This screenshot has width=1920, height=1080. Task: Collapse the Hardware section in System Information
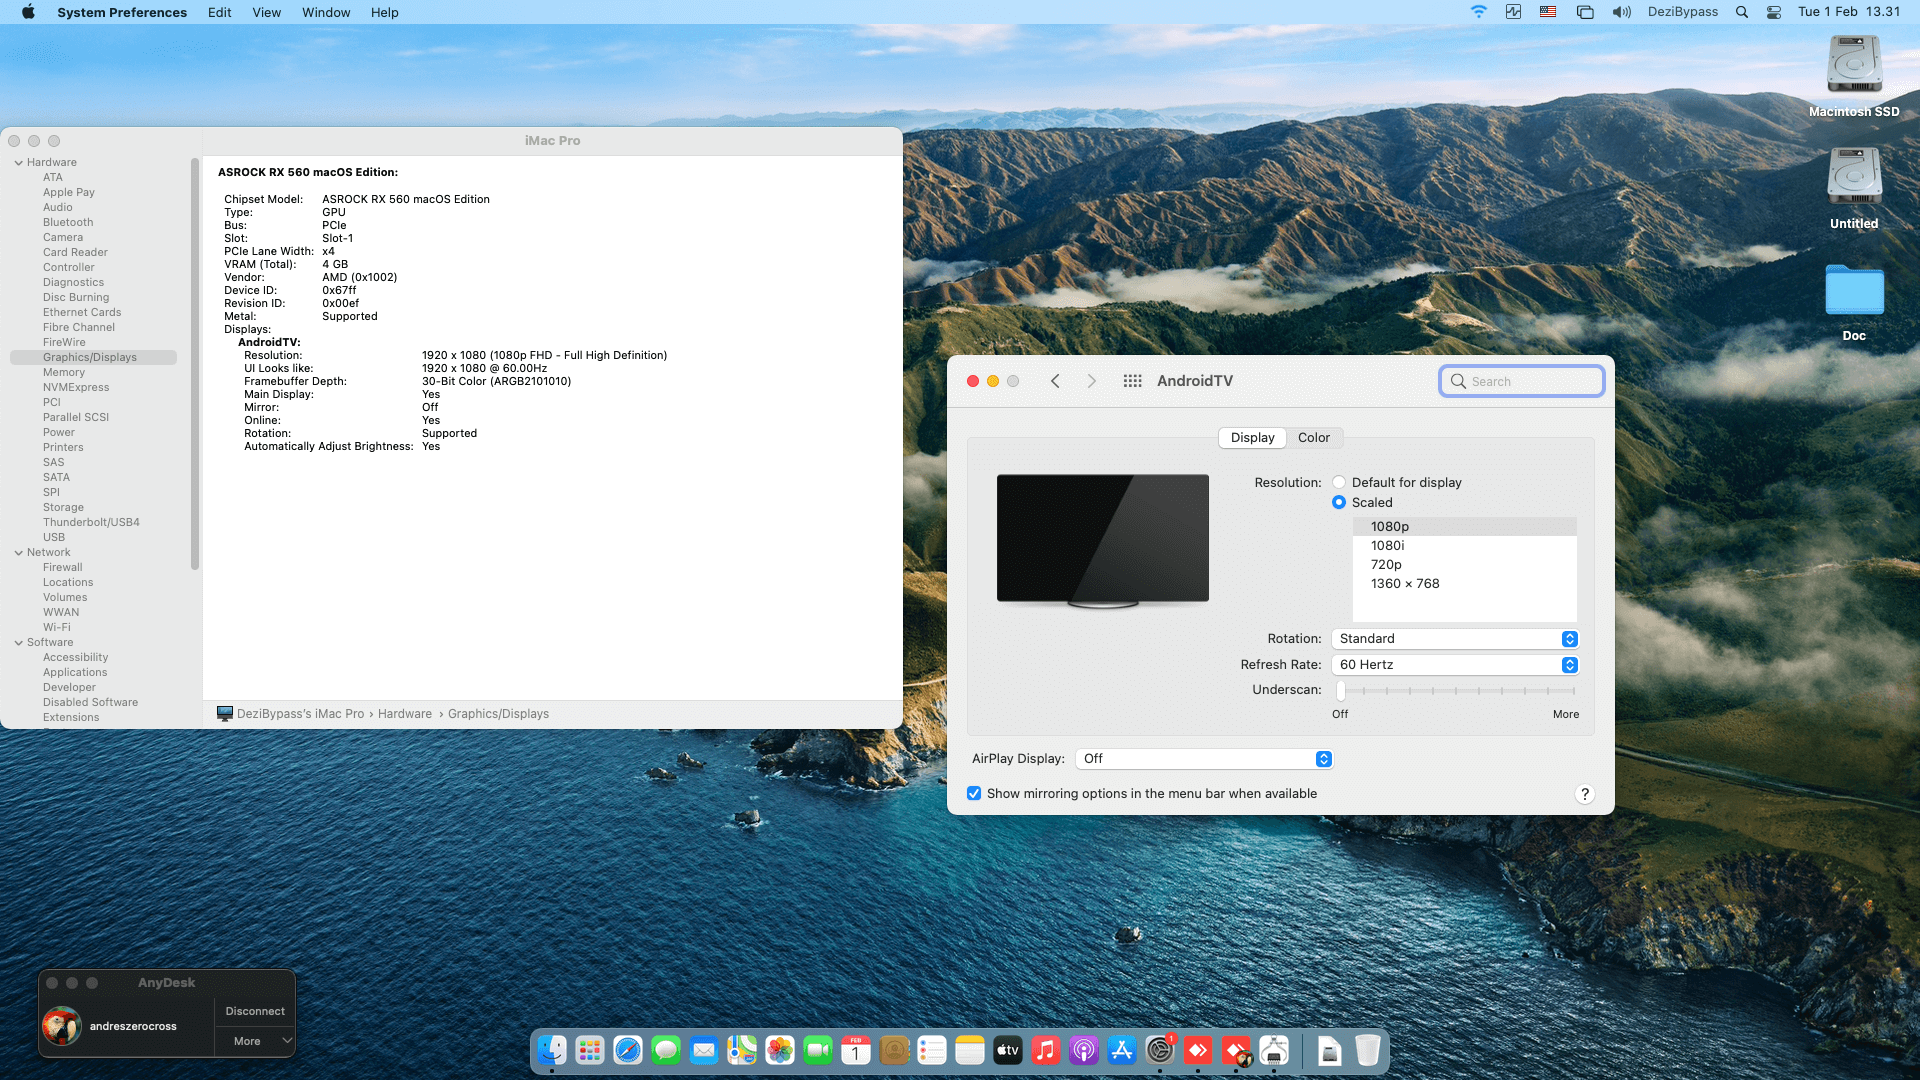coord(19,162)
